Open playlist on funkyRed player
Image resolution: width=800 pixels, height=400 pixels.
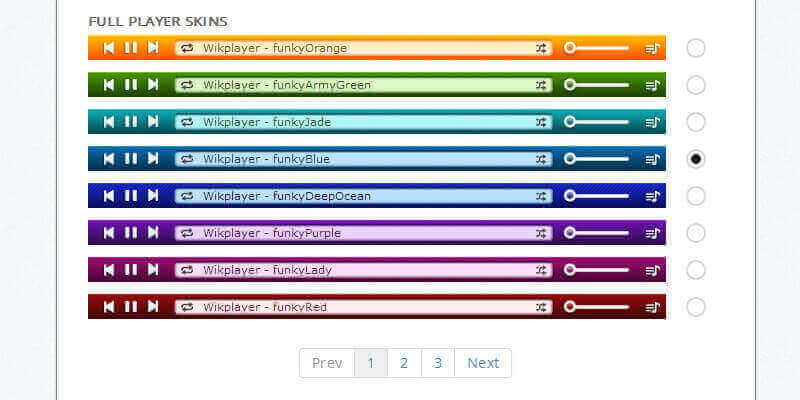[653, 308]
